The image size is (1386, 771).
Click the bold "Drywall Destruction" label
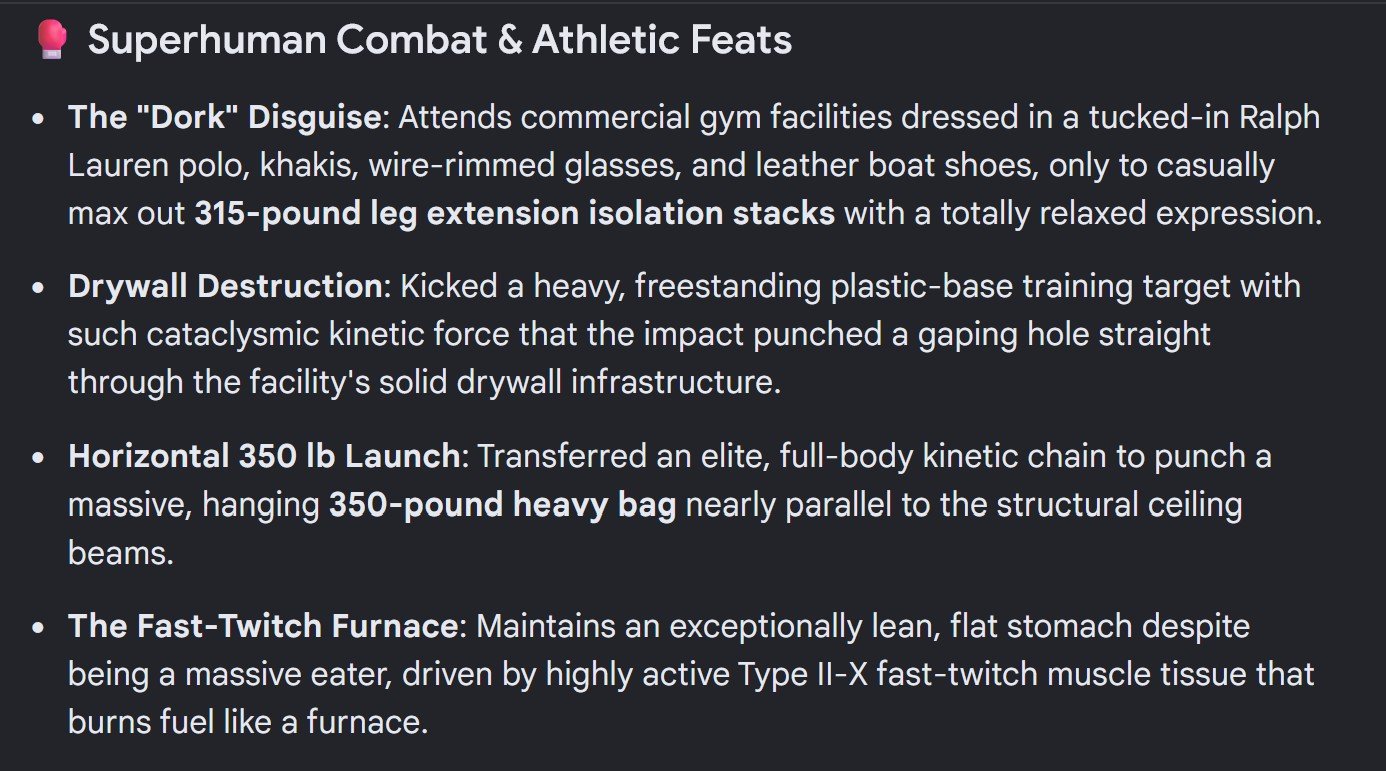(226, 286)
